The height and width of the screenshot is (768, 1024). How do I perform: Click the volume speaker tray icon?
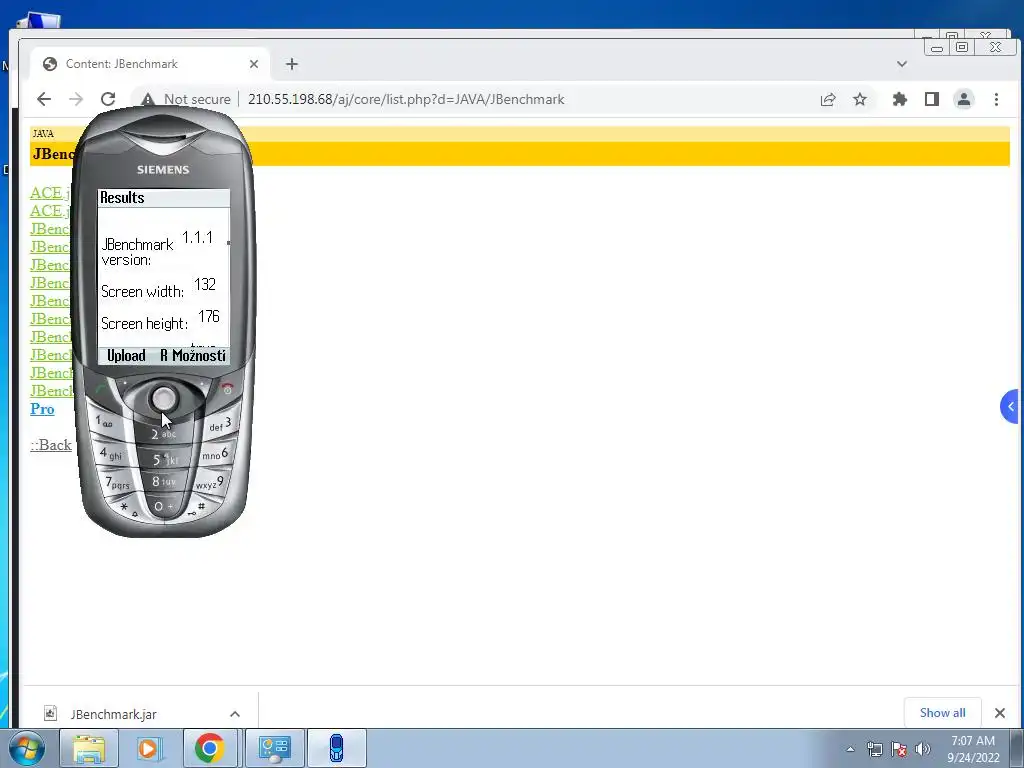(923, 749)
